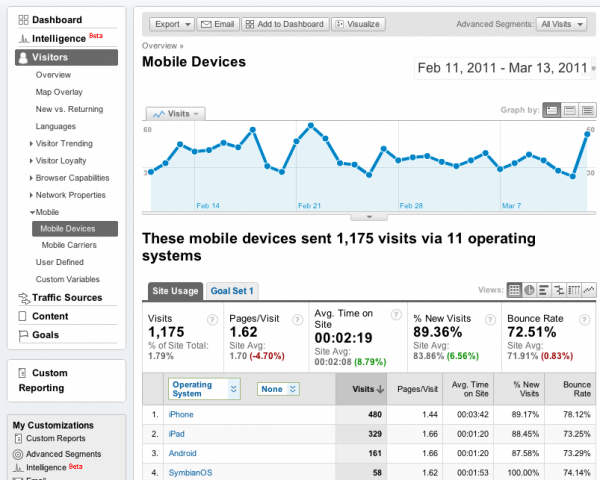
Task: Select the second Graph by view icon
Action: point(569,111)
